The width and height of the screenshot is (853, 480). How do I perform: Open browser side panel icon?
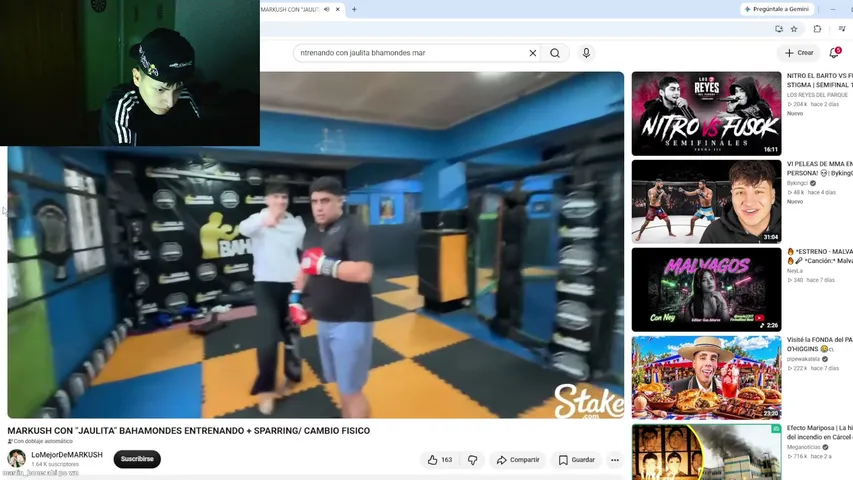842,29
